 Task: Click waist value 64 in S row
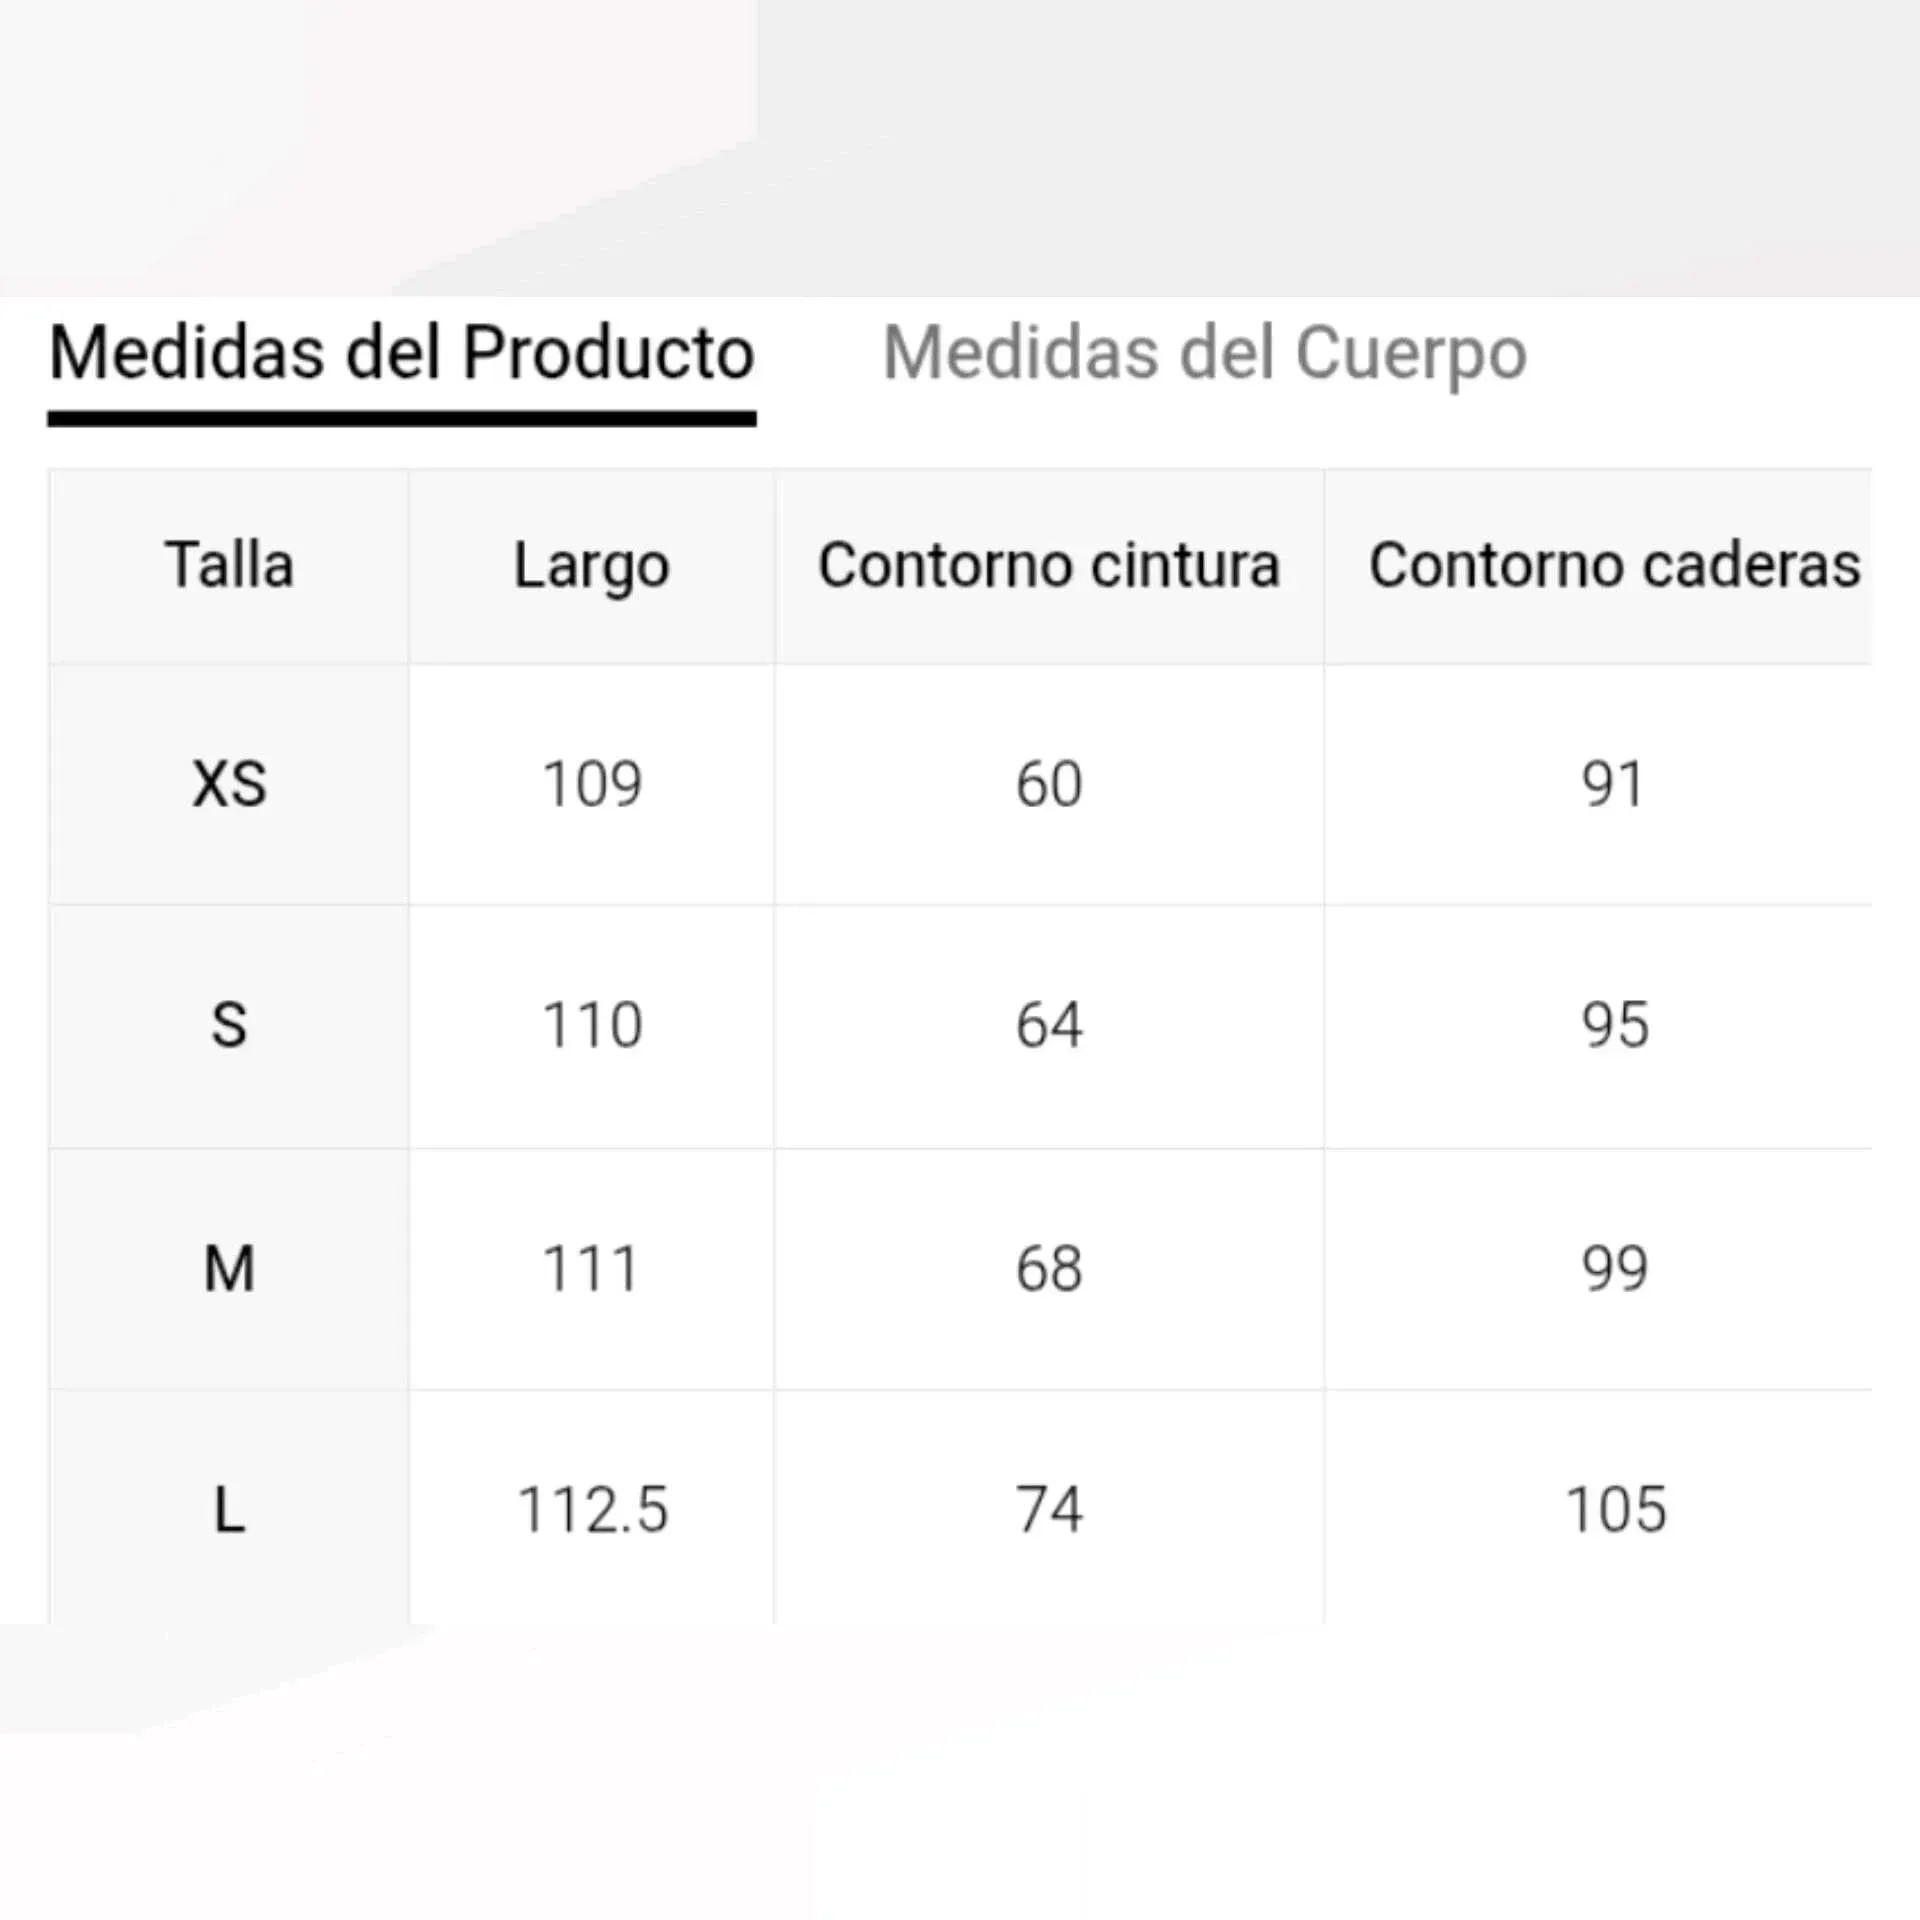click(1049, 1026)
